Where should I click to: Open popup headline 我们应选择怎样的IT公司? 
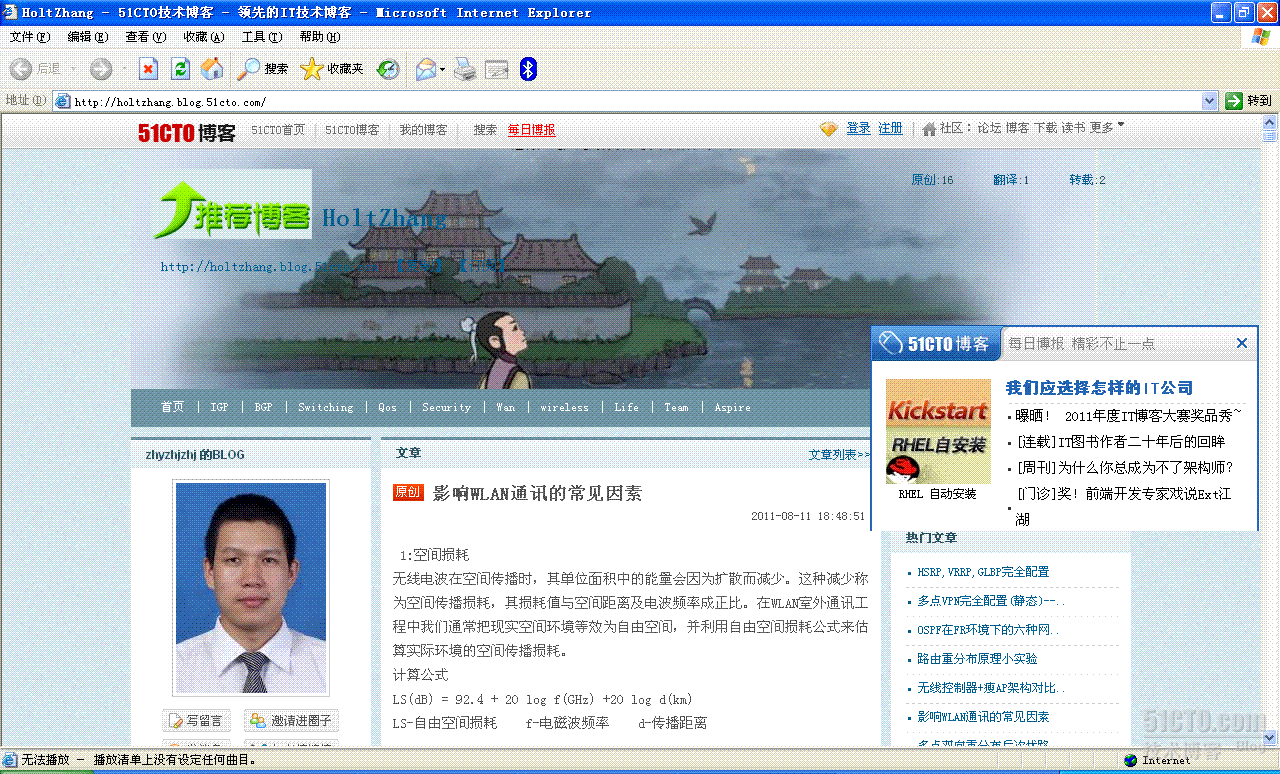pos(1099,388)
